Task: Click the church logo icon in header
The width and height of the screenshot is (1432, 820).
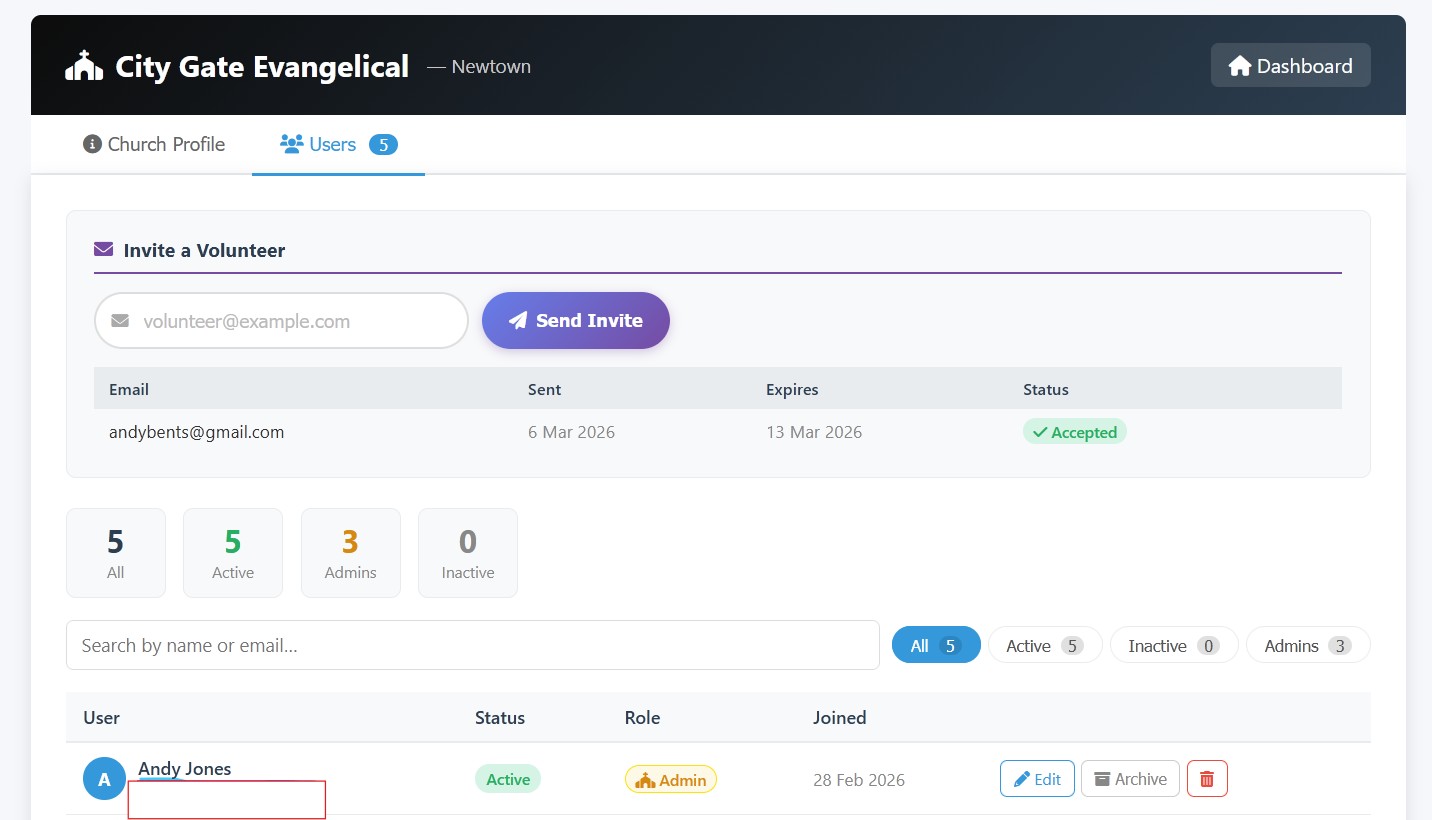Action: point(84,66)
